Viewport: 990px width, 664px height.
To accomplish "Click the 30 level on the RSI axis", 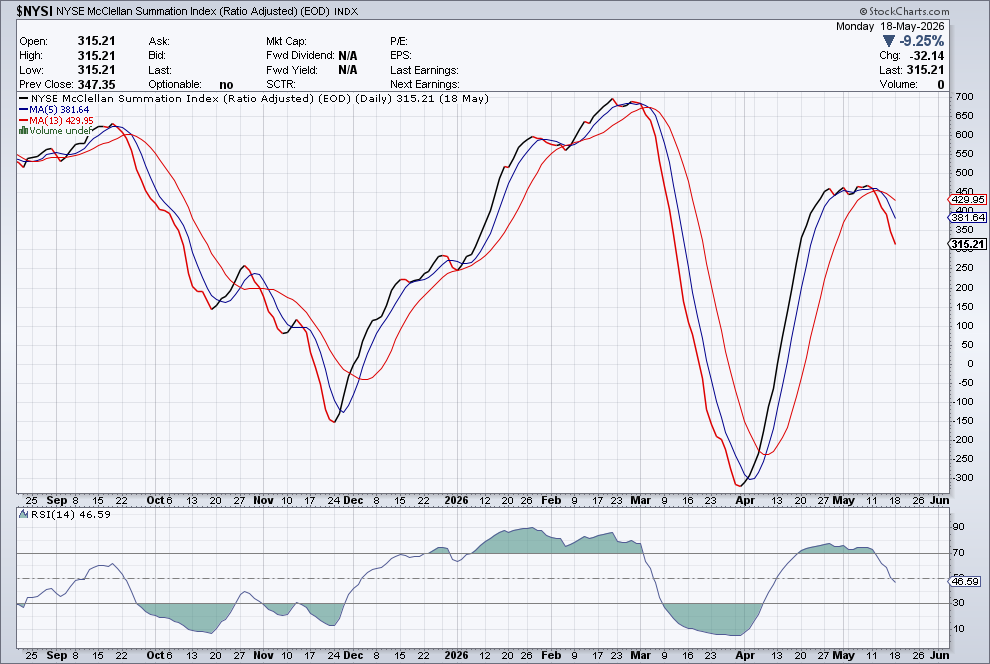I will click(958, 603).
